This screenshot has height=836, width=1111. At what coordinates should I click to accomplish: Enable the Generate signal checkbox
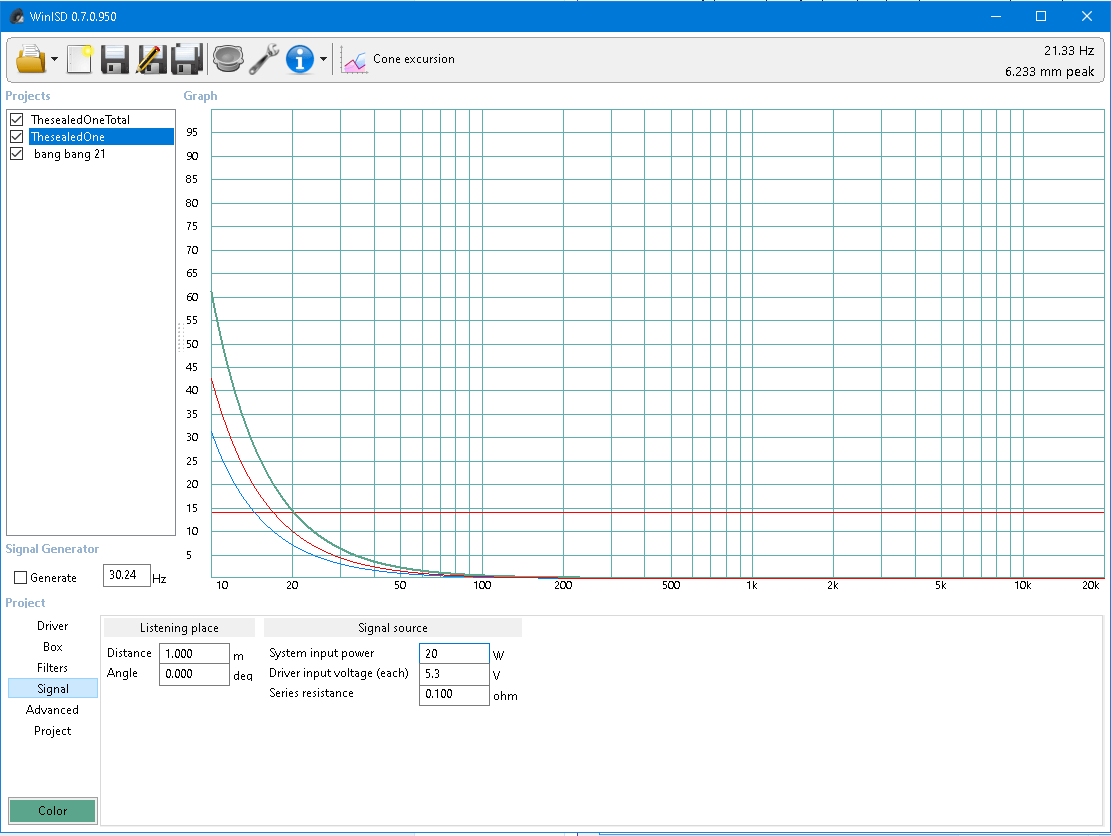tap(21, 577)
